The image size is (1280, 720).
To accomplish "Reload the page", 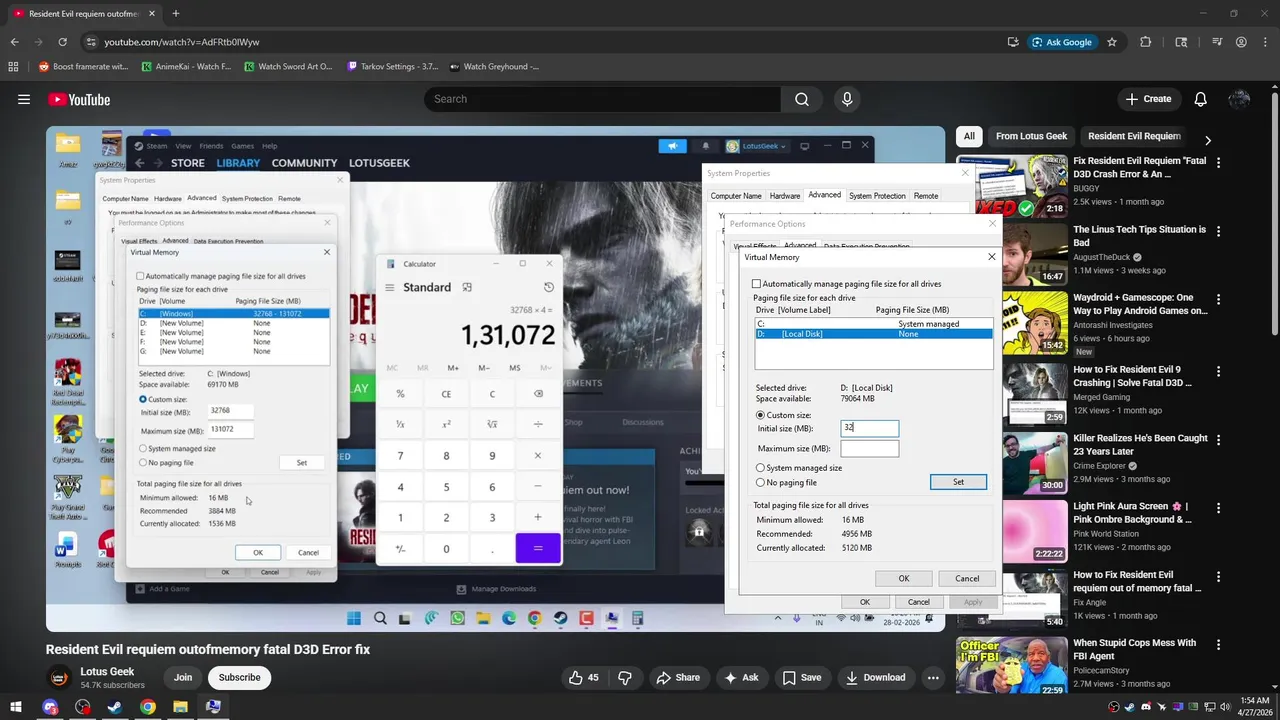I will point(62,42).
